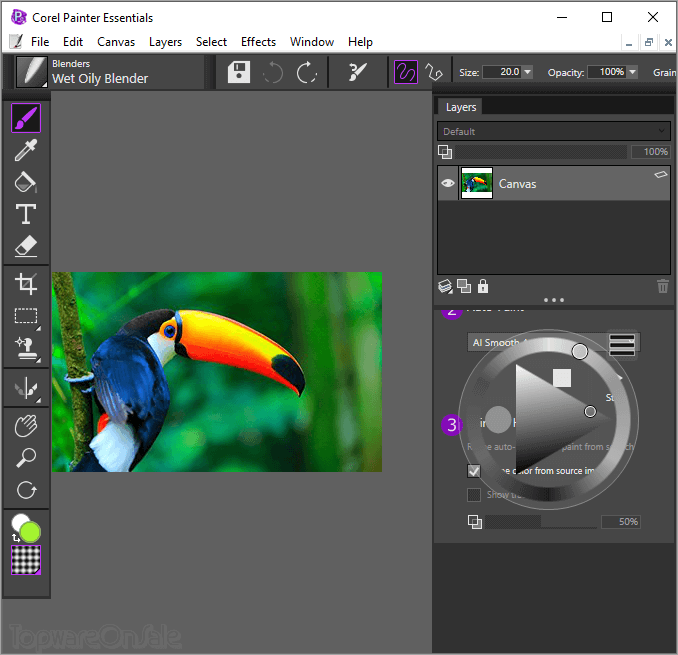
Task: Click the tracing opacity 50% field
Action: pos(620,522)
